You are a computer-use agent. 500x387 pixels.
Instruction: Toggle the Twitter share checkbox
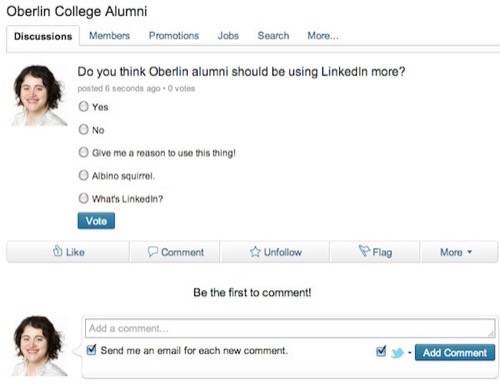381,351
